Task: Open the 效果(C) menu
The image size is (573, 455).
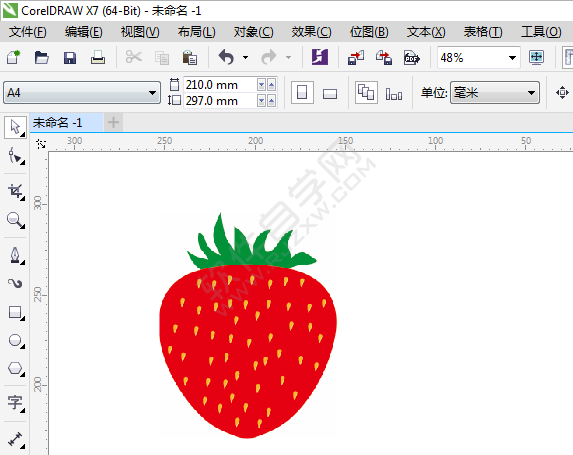Action: coord(311,32)
